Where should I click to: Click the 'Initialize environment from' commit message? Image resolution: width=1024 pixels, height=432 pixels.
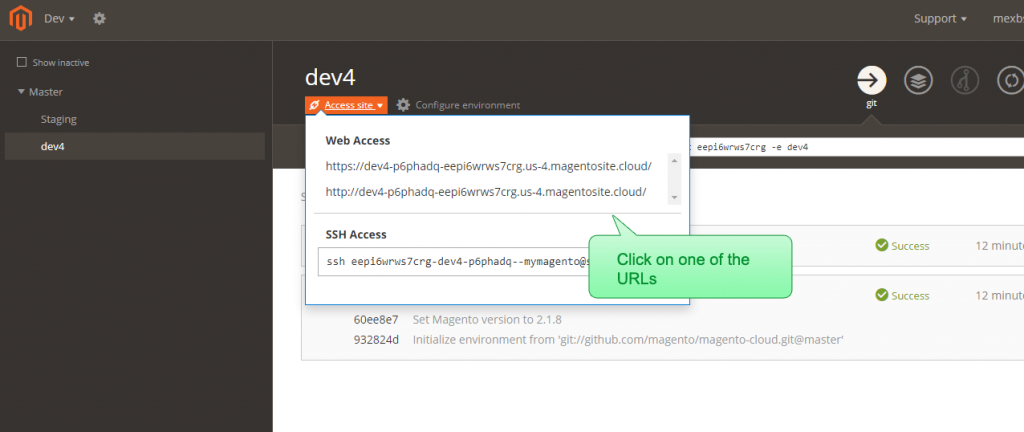[x=628, y=340]
